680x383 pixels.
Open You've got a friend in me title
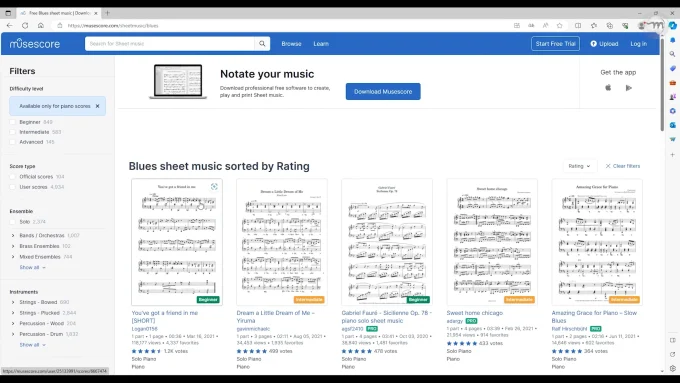pos(164,317)
